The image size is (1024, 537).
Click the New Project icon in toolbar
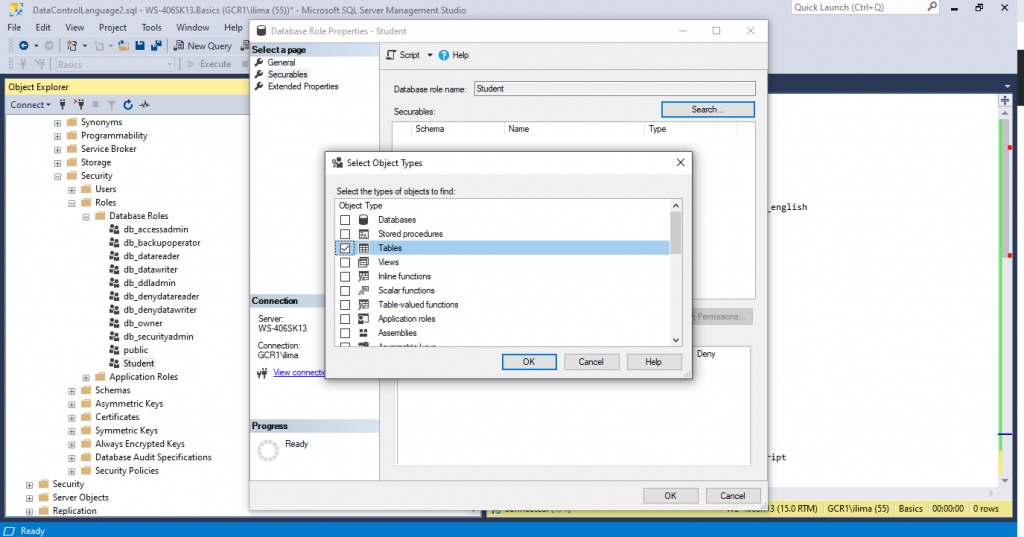point(72,46)
